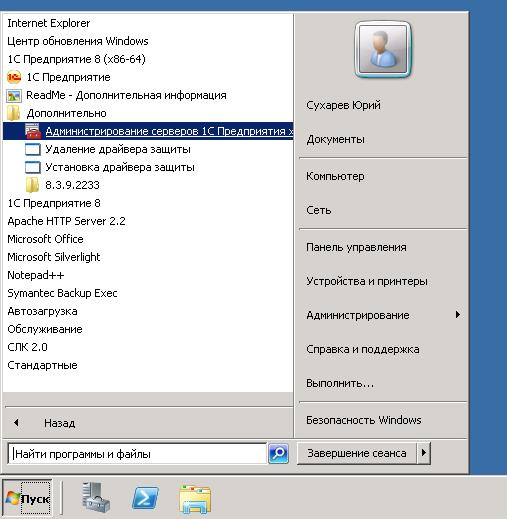The width and height of the screenshot is (507, 519).
Task: Open the 8.3.9.2233 folder
Action: 62,185
